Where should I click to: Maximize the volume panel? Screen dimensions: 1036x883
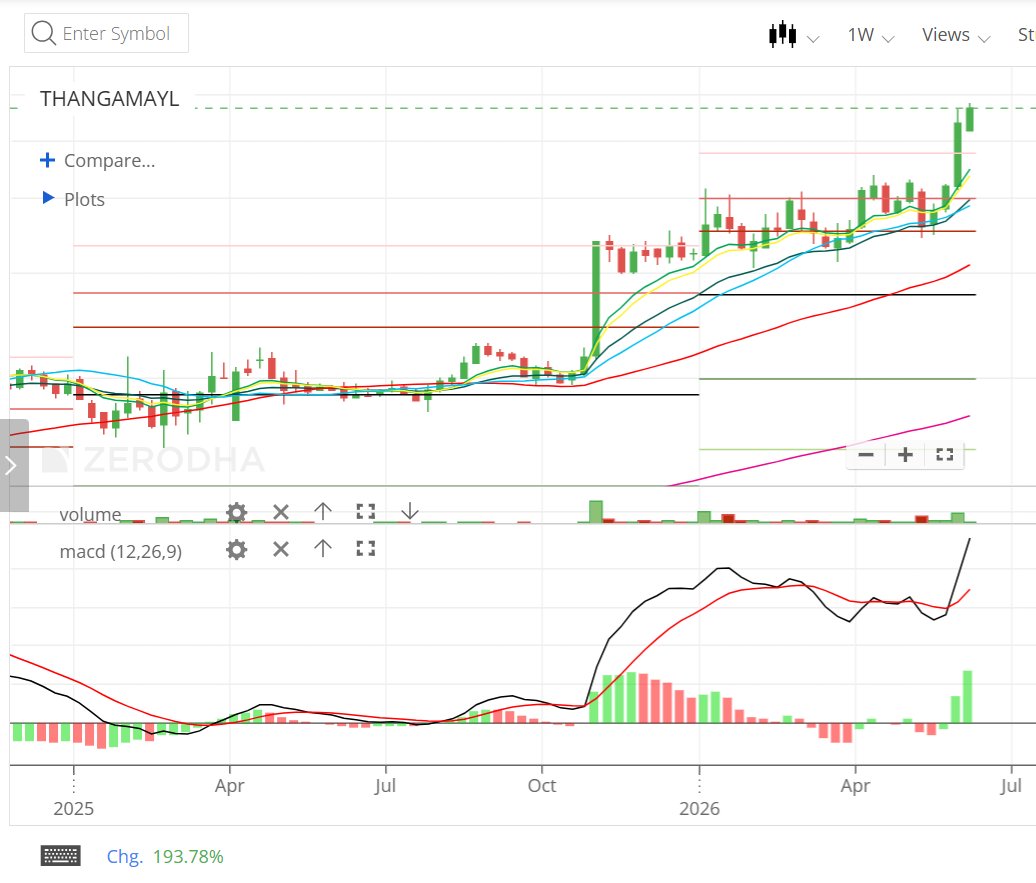tap(365, 511)
